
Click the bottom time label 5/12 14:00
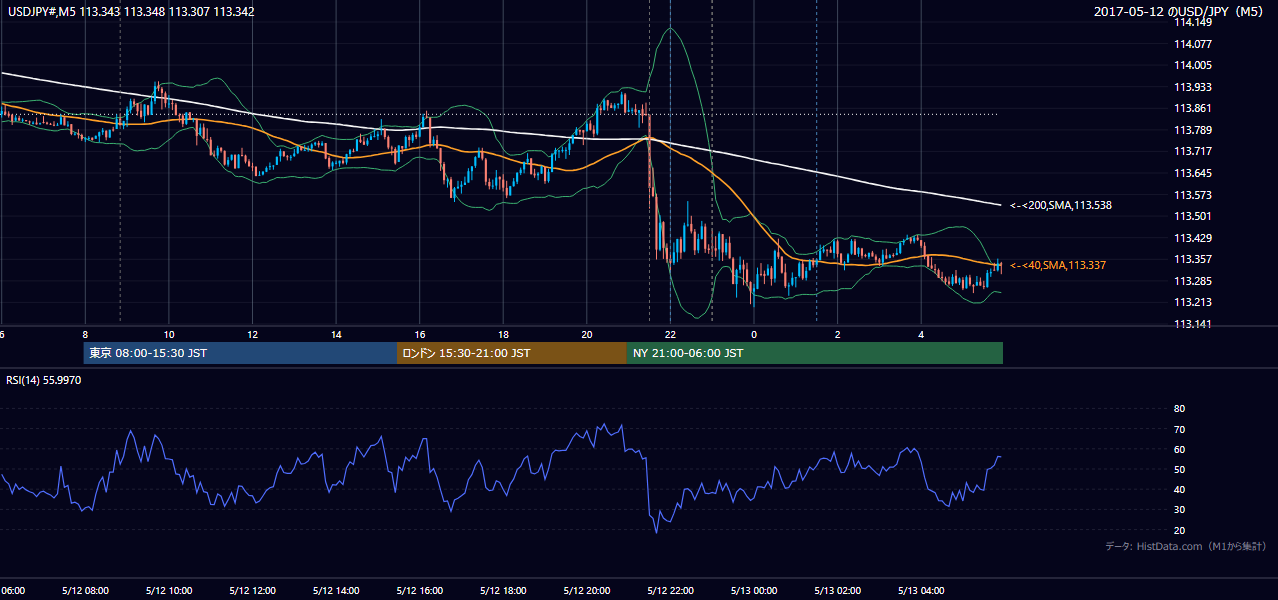coord(335,590)
